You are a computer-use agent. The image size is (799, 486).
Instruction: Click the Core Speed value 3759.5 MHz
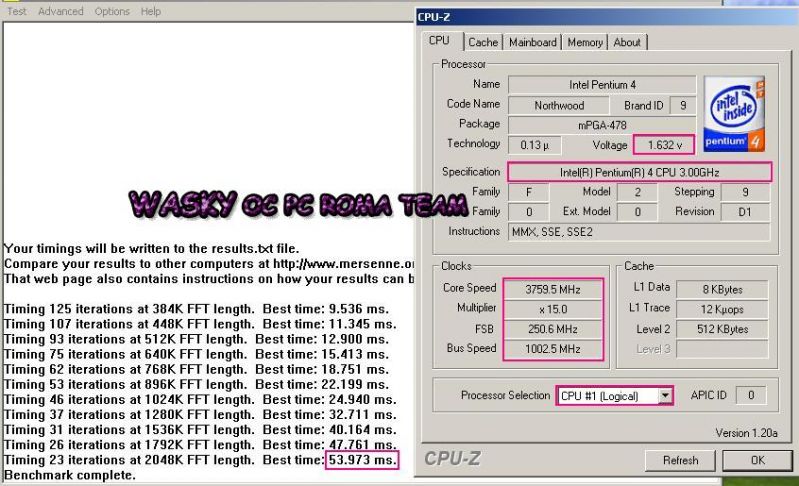pyautogui.click(x=553, y=289)
